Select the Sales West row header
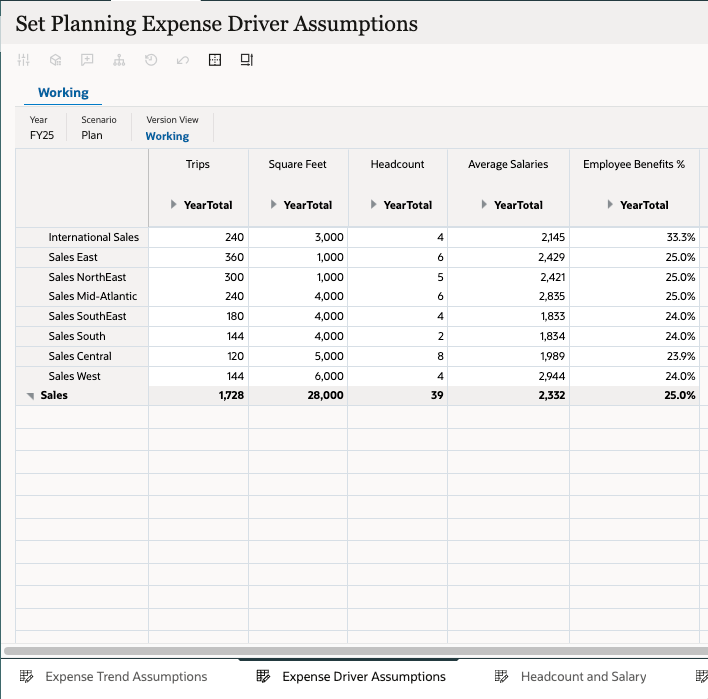 [x=82, y=376]
